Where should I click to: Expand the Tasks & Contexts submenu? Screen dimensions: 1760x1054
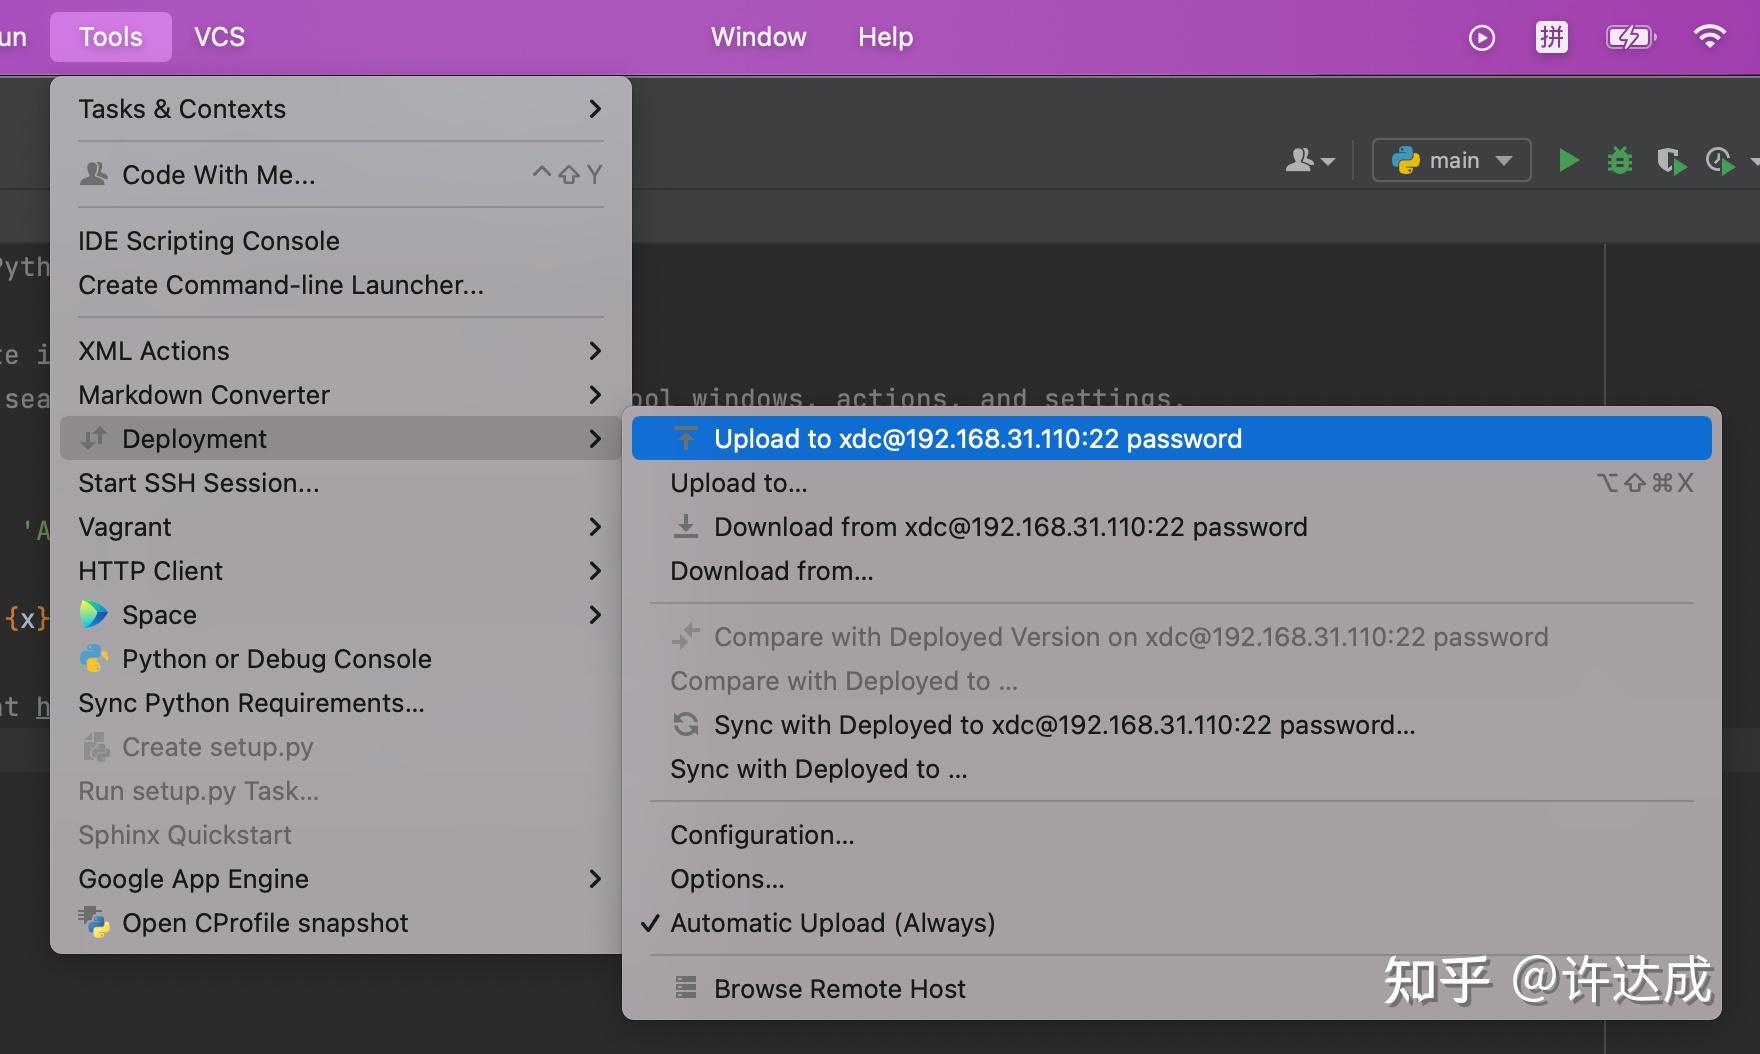point(340,109)
